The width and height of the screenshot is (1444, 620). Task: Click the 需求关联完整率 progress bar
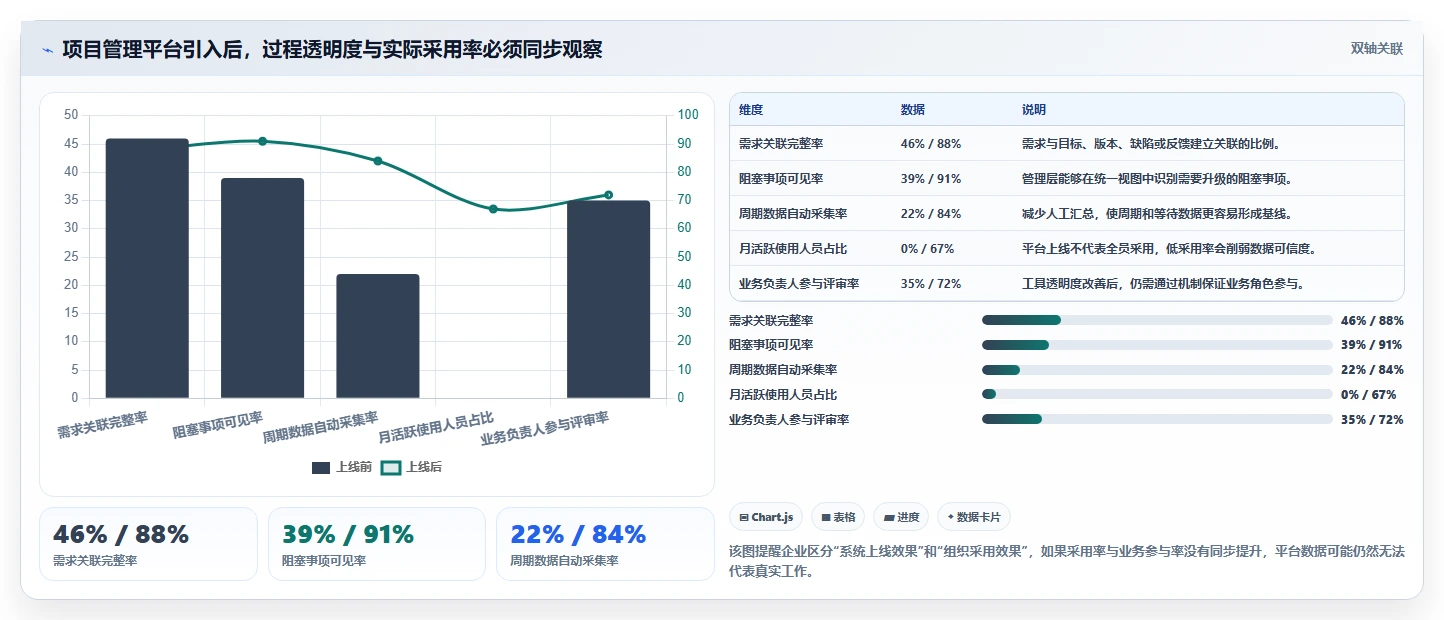1157,320
